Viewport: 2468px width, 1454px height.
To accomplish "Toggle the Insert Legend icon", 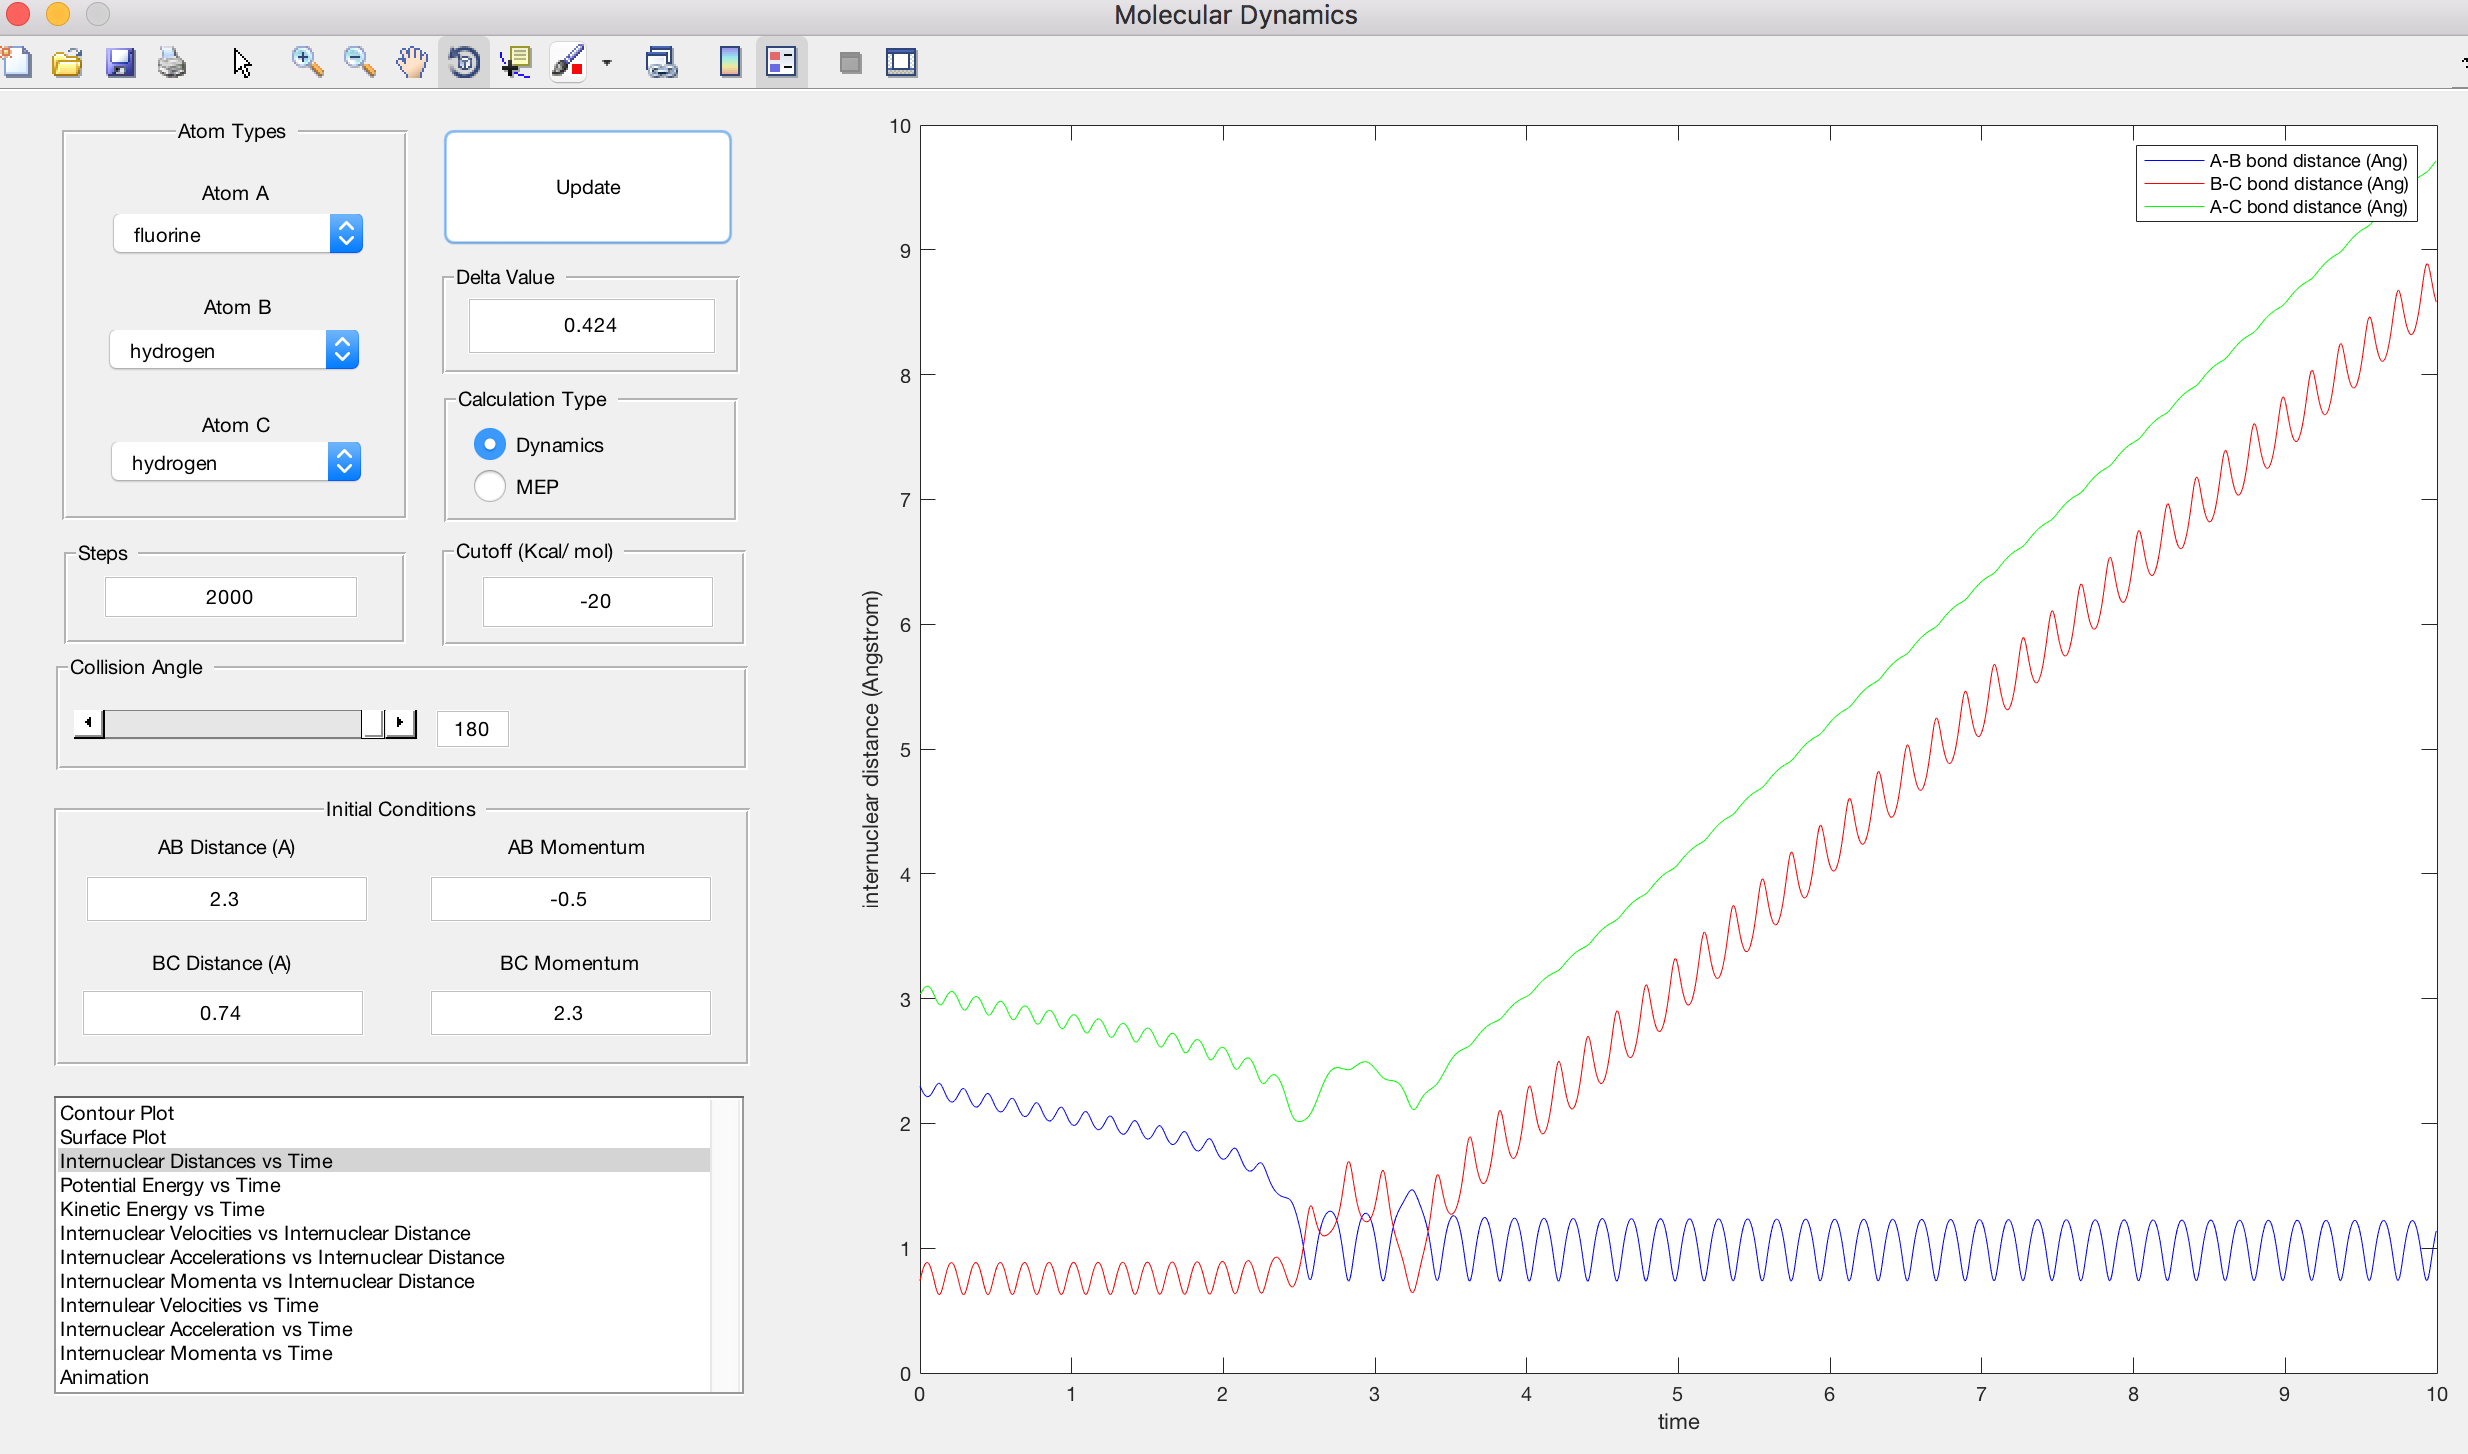I will coord(781,62).
